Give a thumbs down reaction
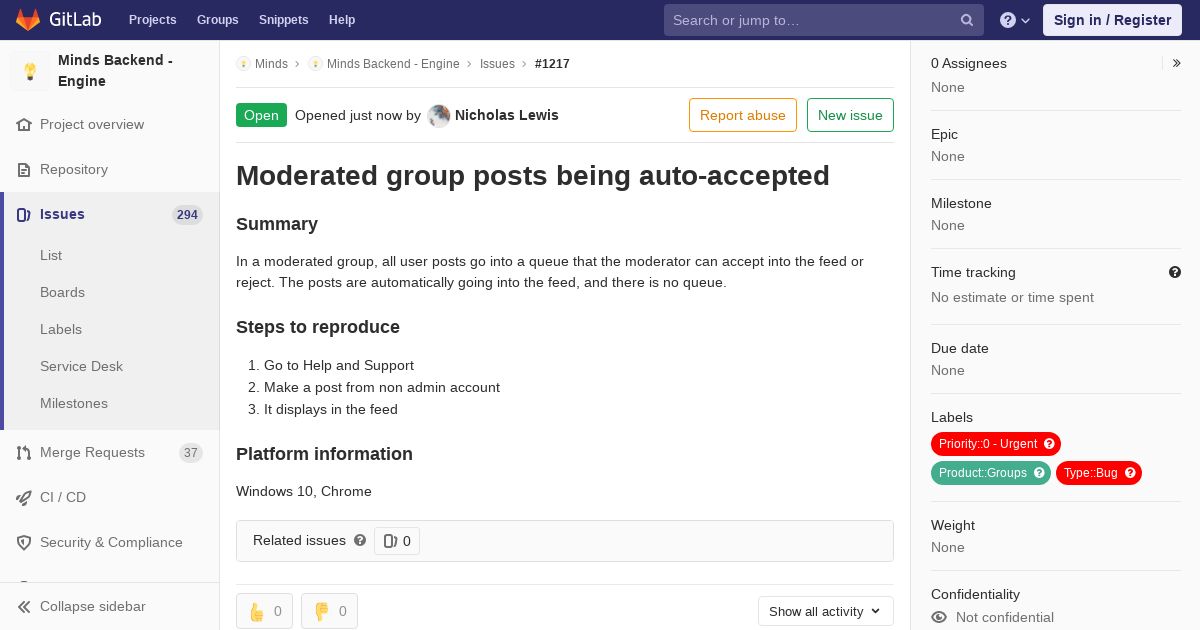1200x630 pixels. point(329,611)
